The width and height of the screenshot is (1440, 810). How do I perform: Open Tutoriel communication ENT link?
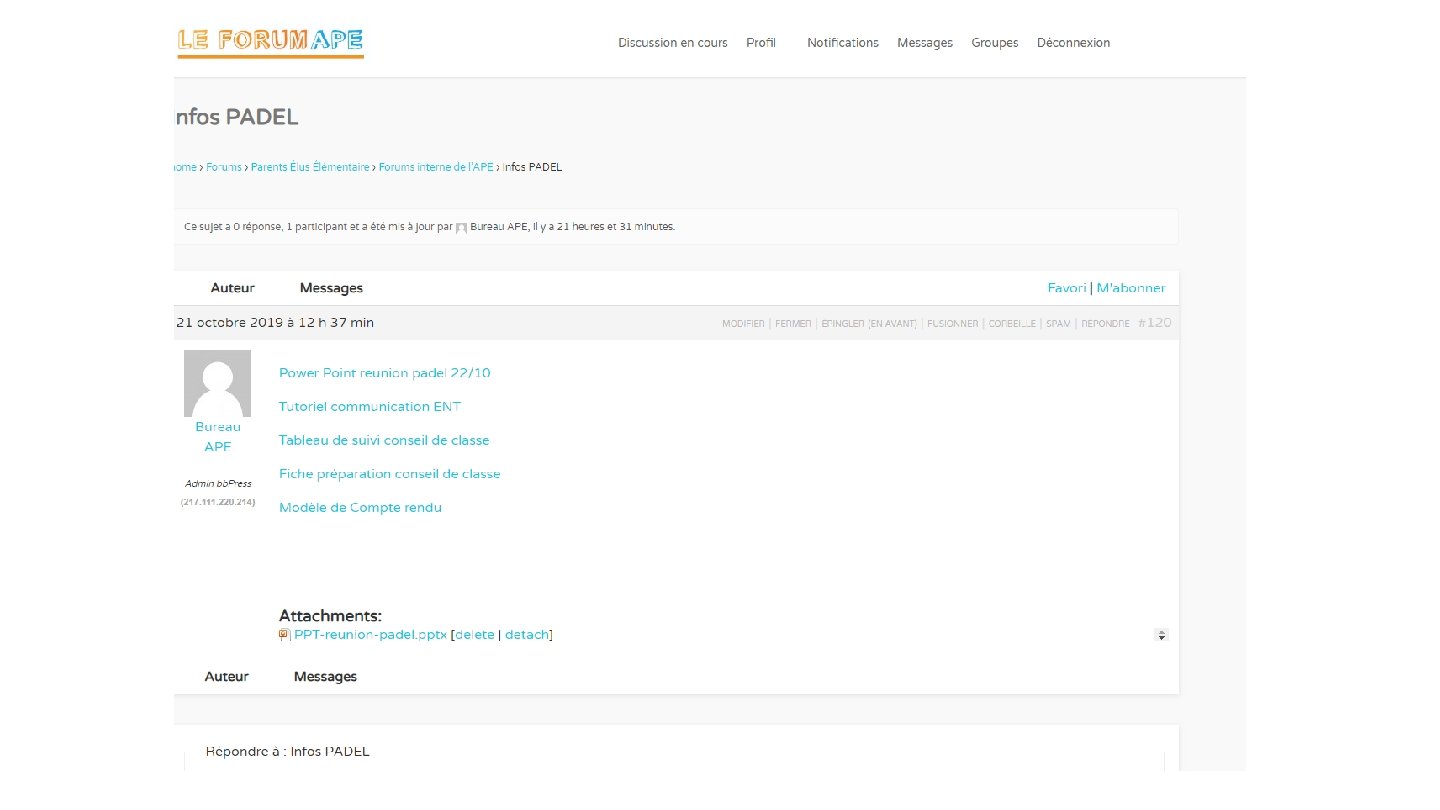370,407
